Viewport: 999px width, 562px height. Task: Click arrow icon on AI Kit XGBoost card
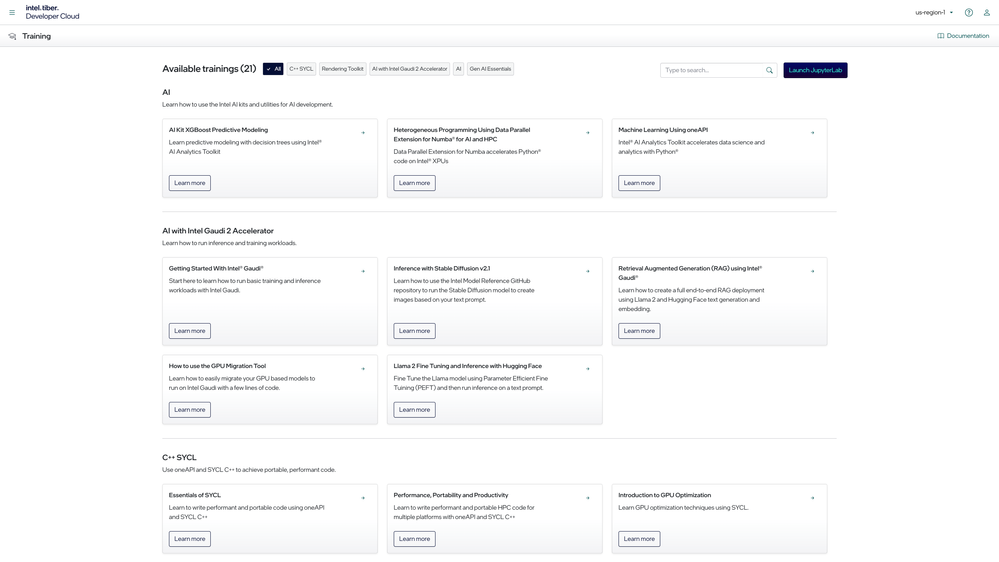[363, 132]
